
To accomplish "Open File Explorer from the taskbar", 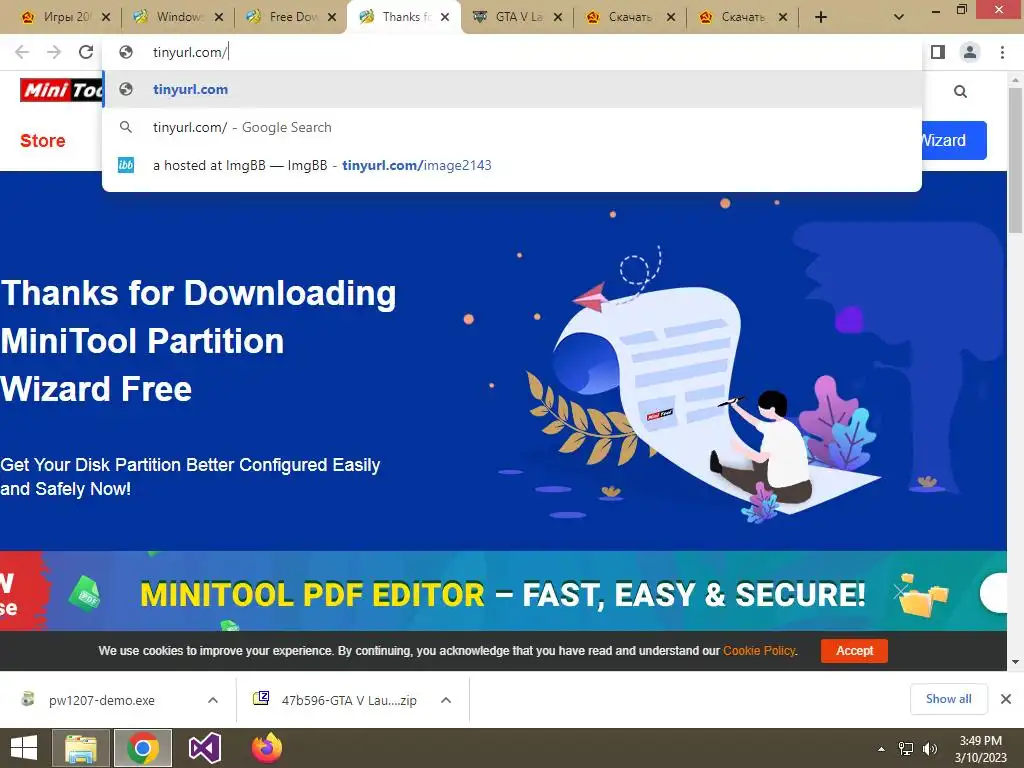I will click(x=80, y=748).
